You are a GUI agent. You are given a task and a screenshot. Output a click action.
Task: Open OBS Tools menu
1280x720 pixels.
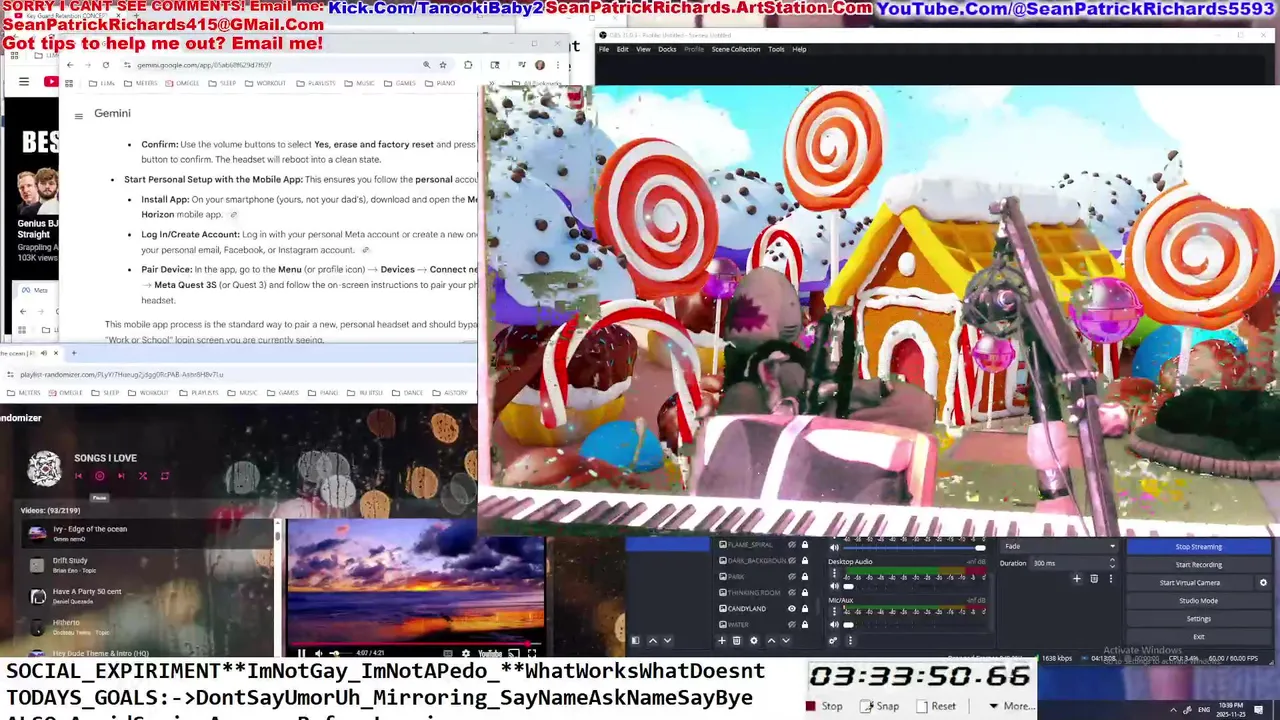click(x=776, y=49)
